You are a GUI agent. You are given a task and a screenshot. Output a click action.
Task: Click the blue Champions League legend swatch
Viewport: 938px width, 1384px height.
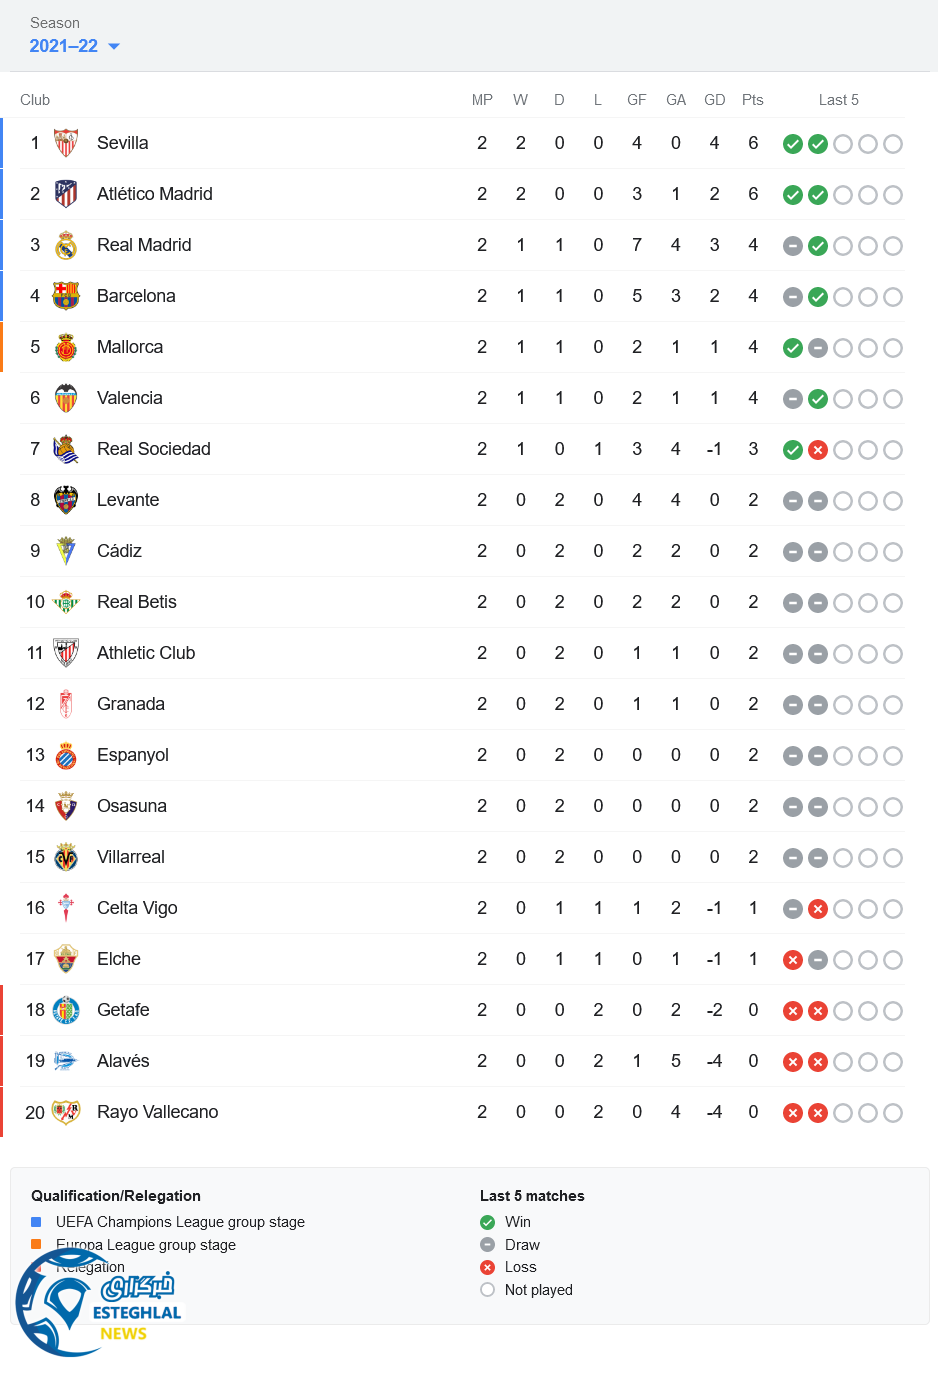tap(36, 1222)
